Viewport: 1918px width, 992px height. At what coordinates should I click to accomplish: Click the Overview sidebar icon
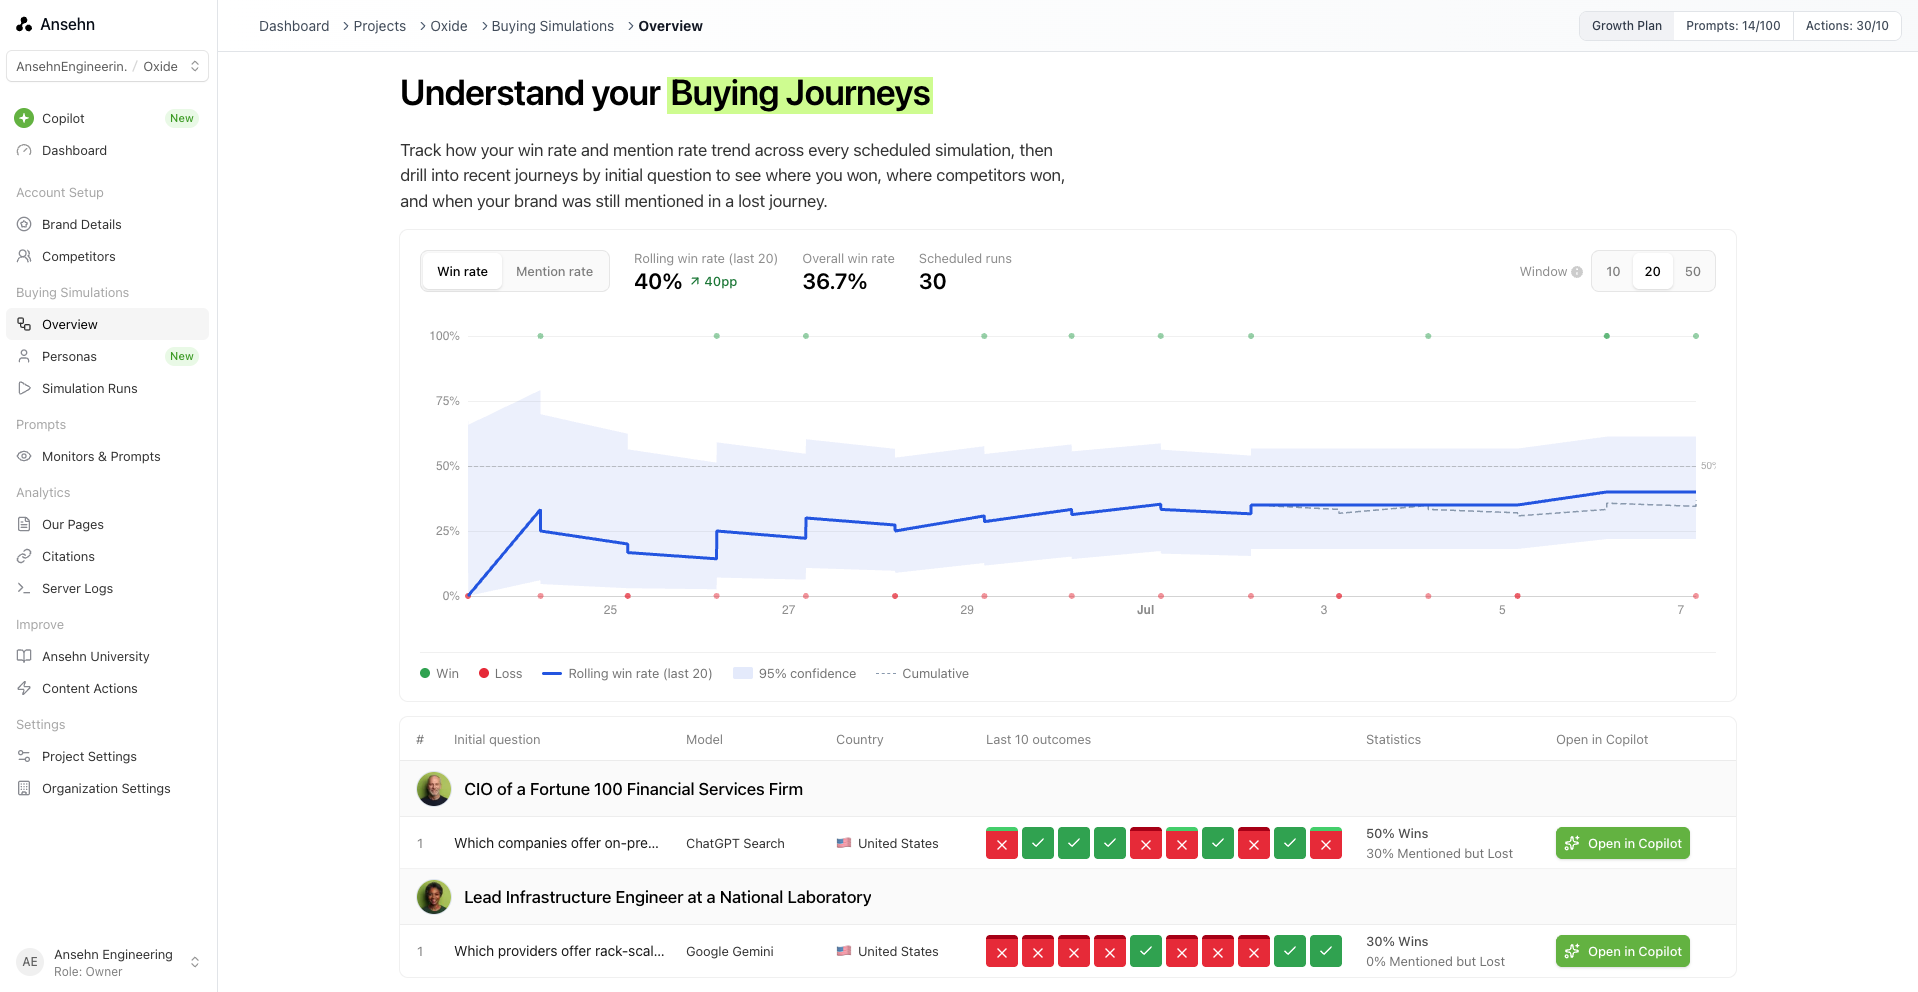tap(24, 324)
